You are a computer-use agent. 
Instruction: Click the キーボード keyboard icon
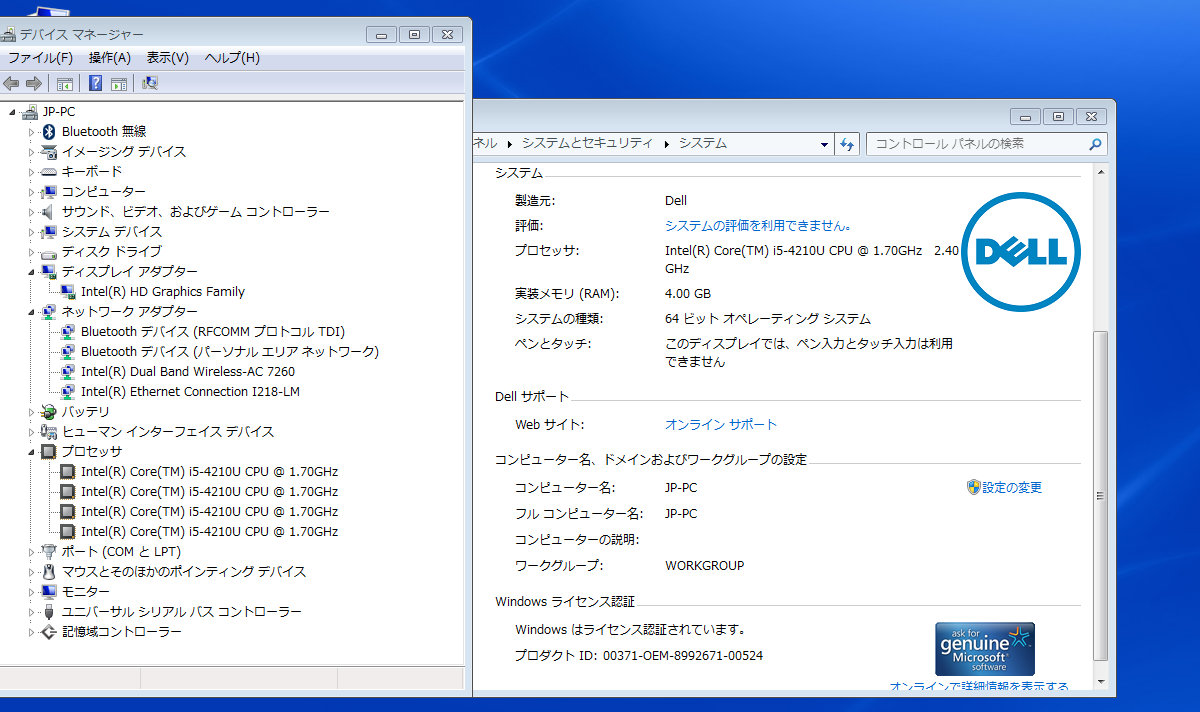(x=49, y=171)
